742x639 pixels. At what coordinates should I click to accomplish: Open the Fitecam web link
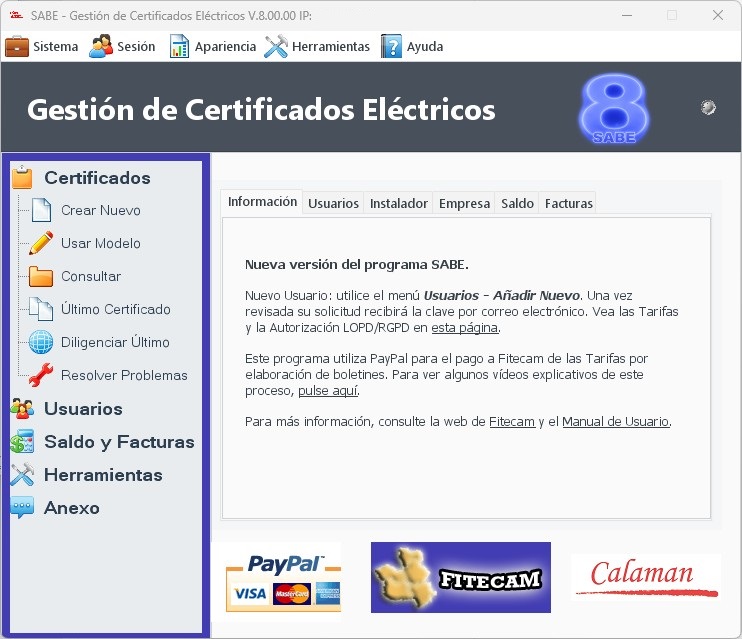(x=512, y=421)
